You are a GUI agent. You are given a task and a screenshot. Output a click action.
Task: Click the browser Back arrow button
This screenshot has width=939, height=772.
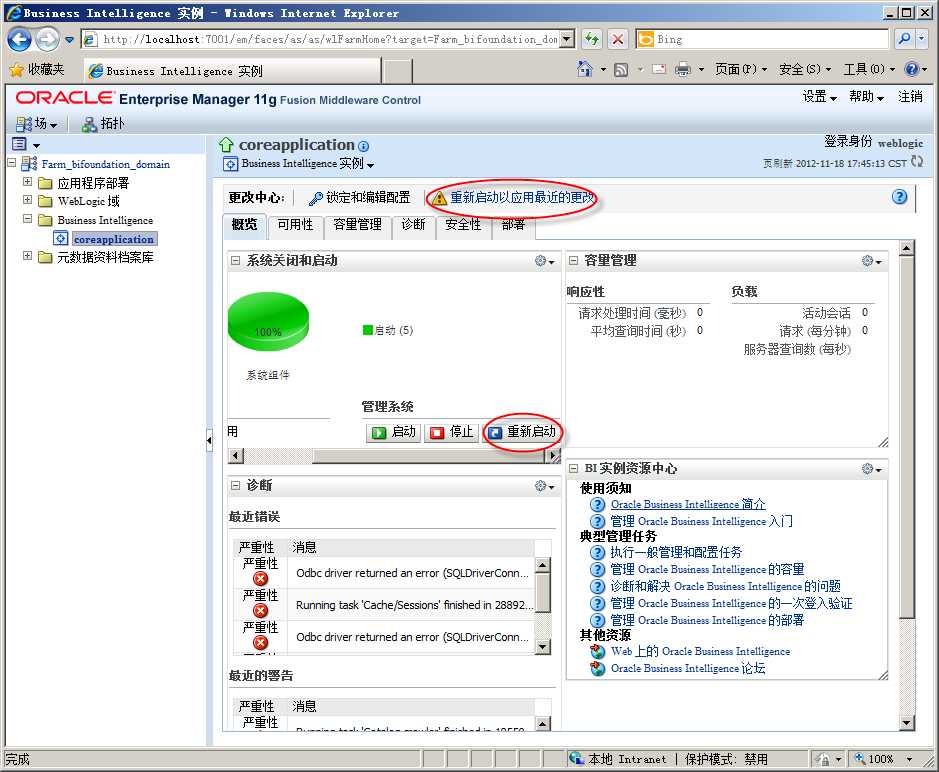pos(19,40)
